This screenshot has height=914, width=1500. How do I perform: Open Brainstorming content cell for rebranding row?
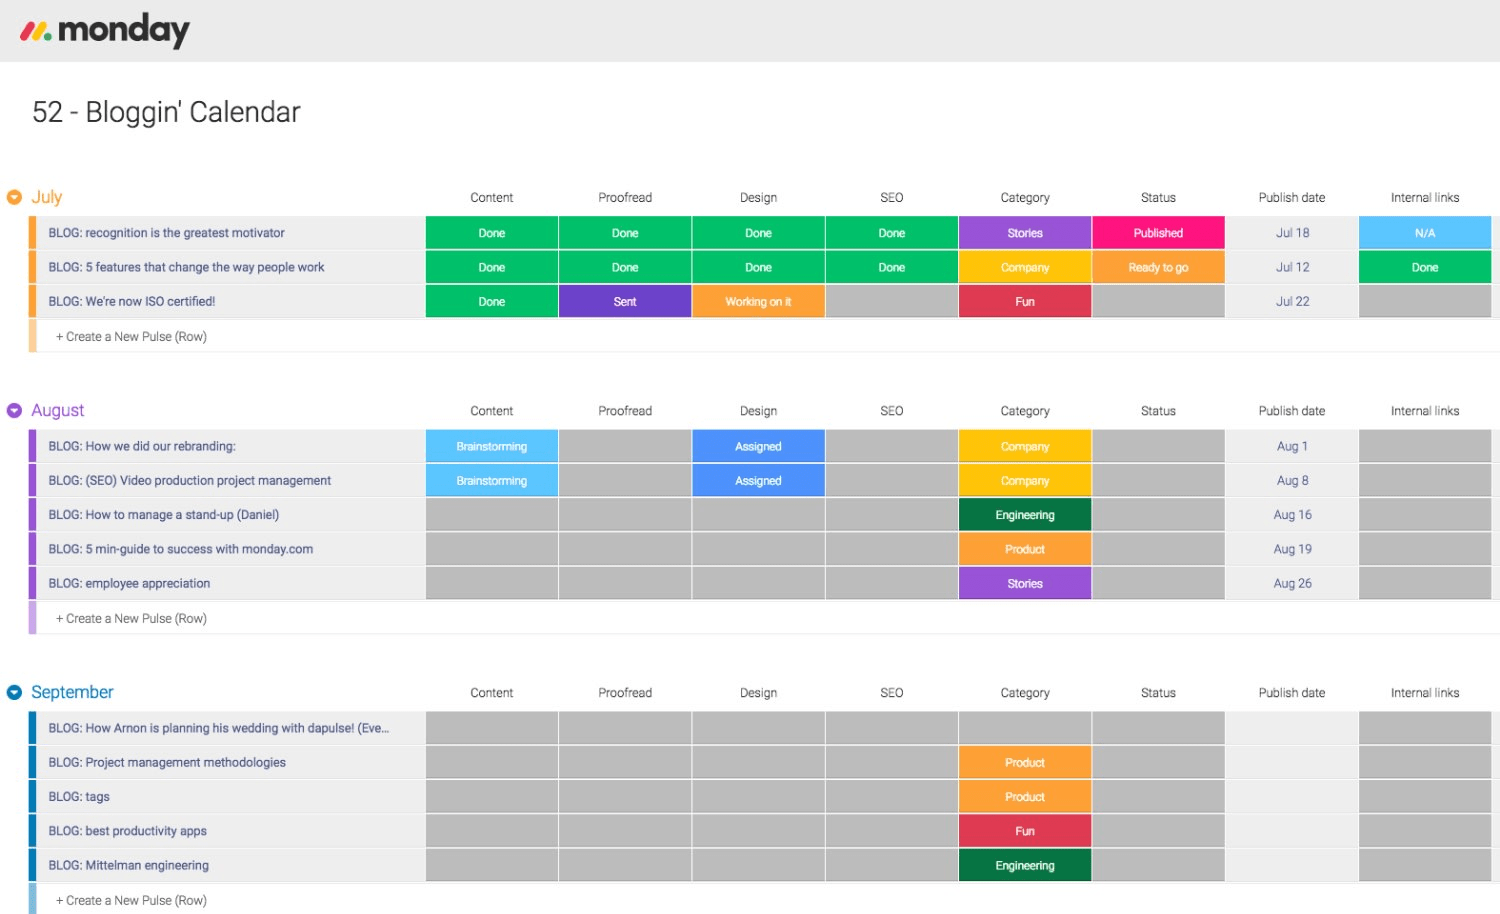point(492,446)
